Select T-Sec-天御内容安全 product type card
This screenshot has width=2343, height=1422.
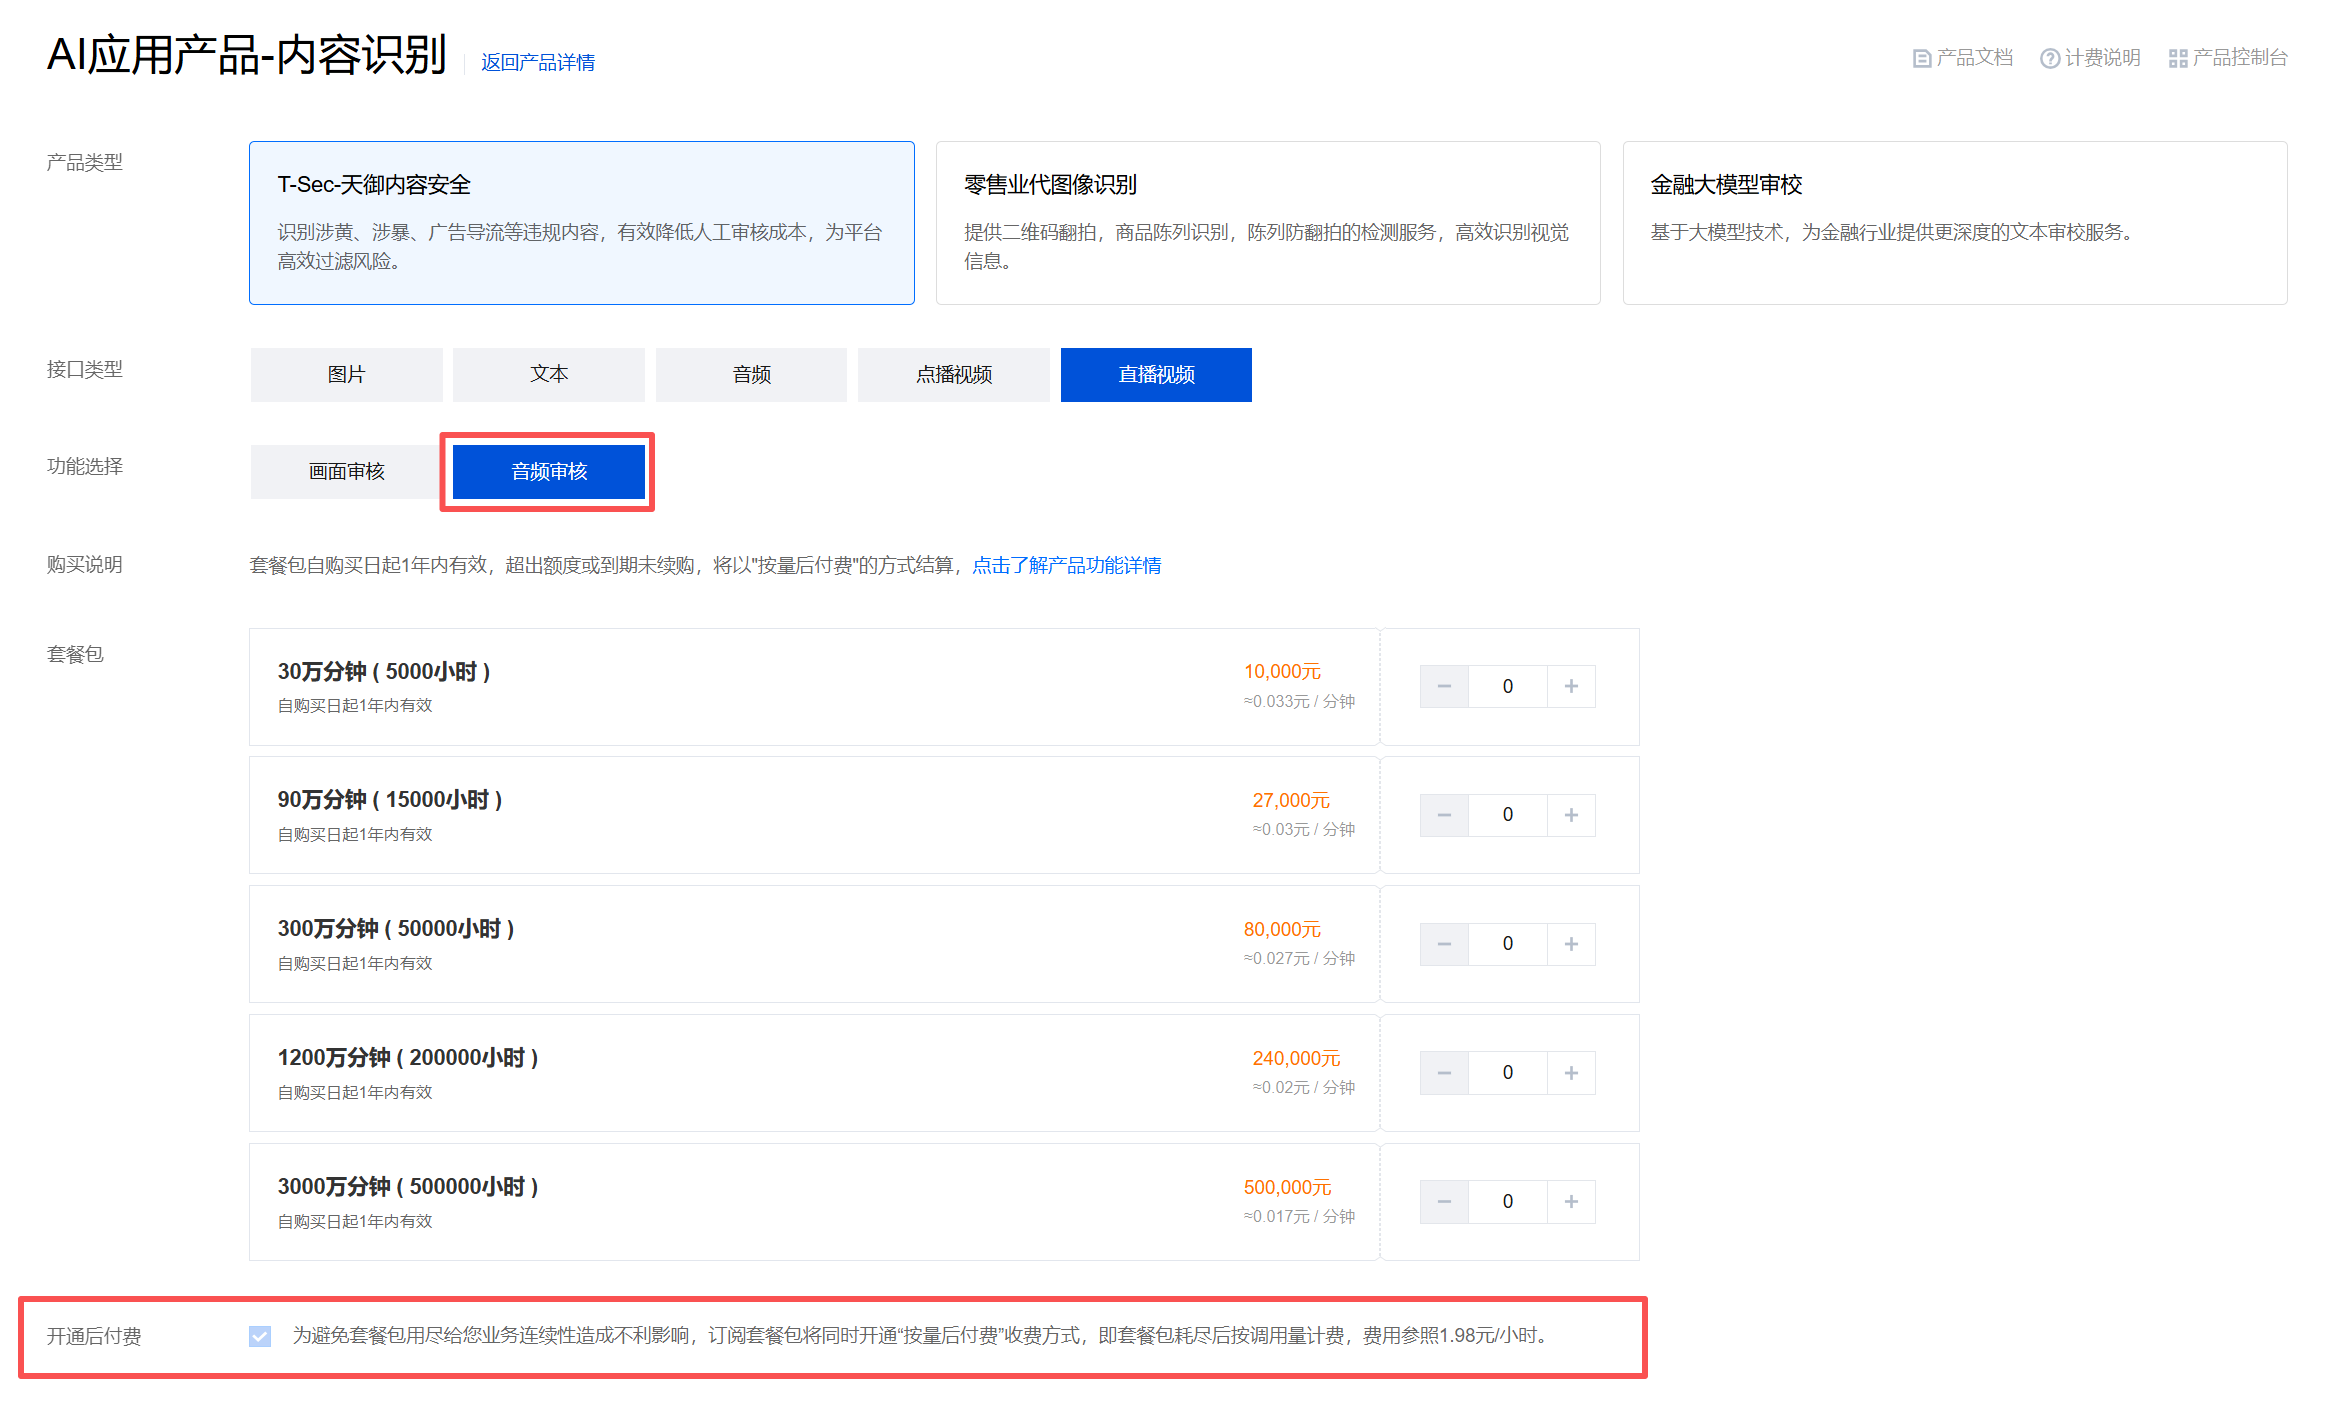[581, 222]
